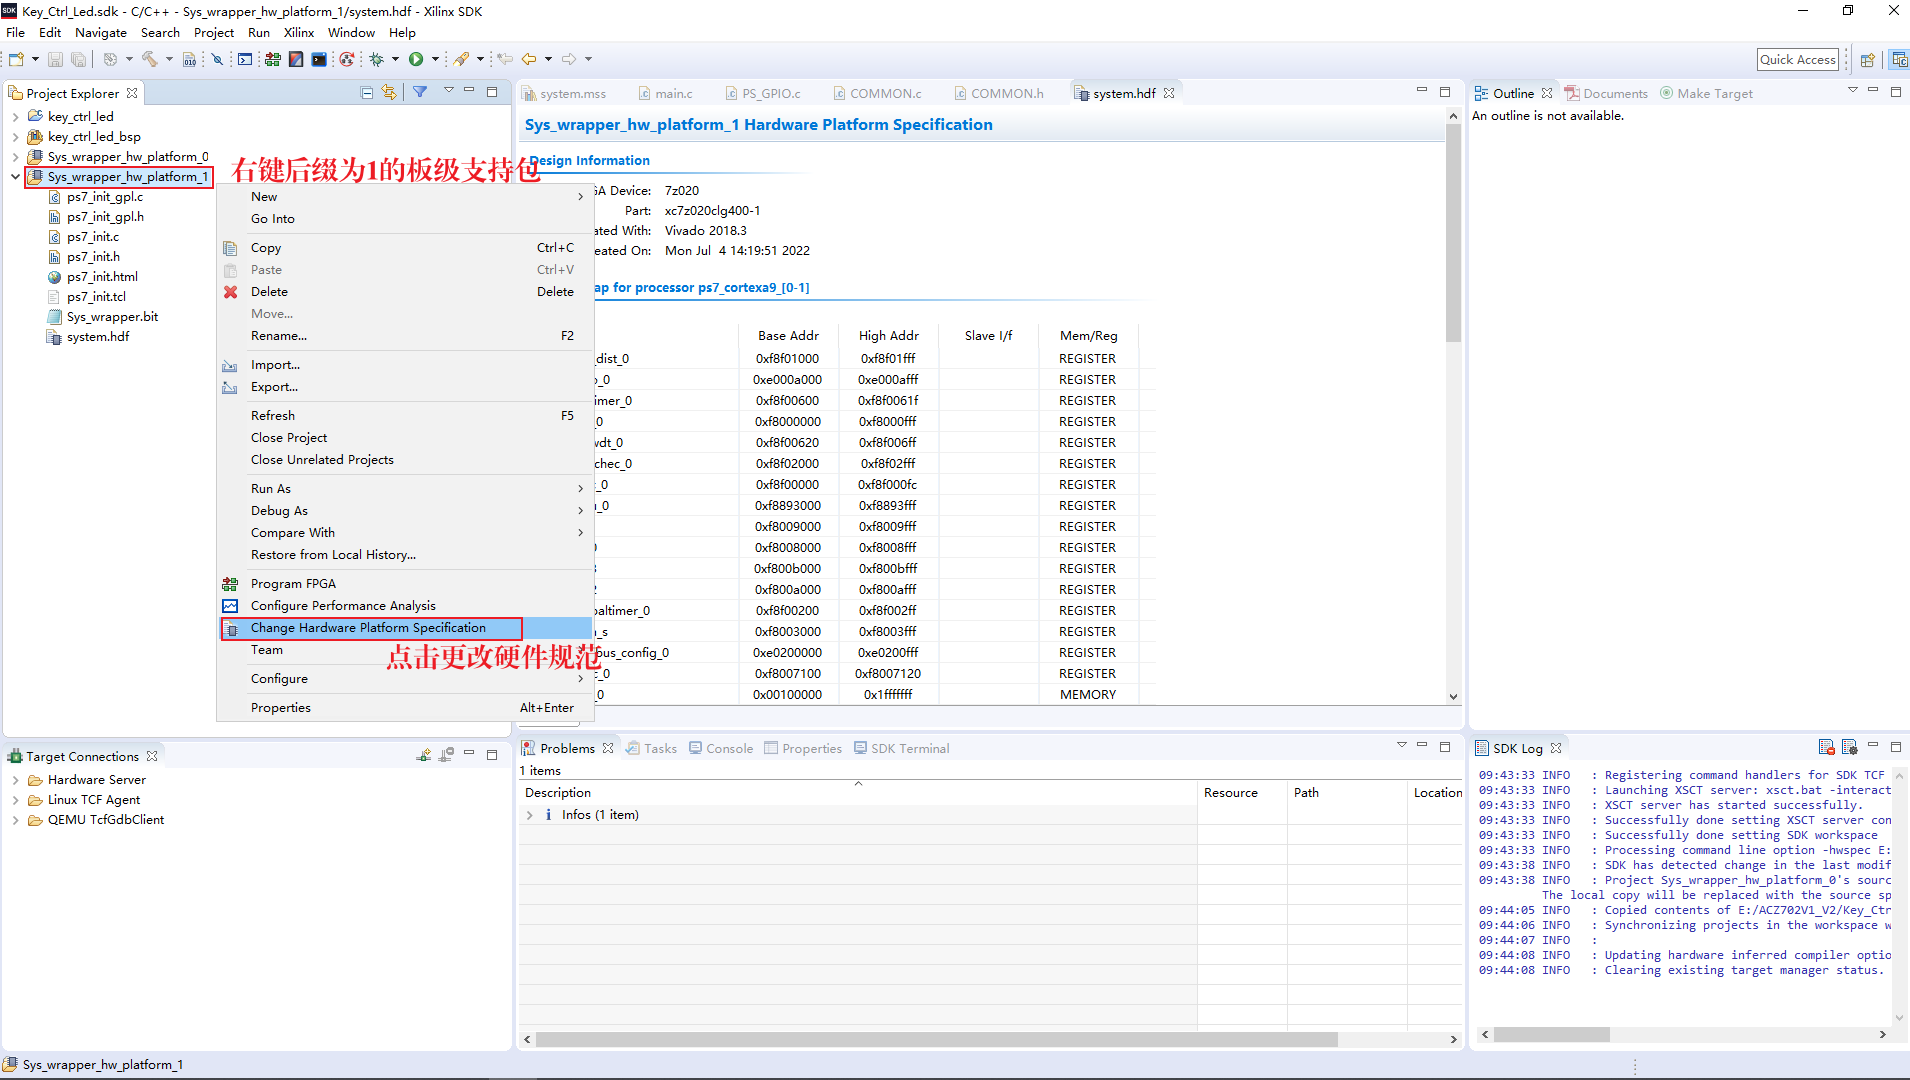The width and height of the screenshot is (1910, 1080).
Task: Click the Debug bug toolbar icon
Action: click(377, 59)
